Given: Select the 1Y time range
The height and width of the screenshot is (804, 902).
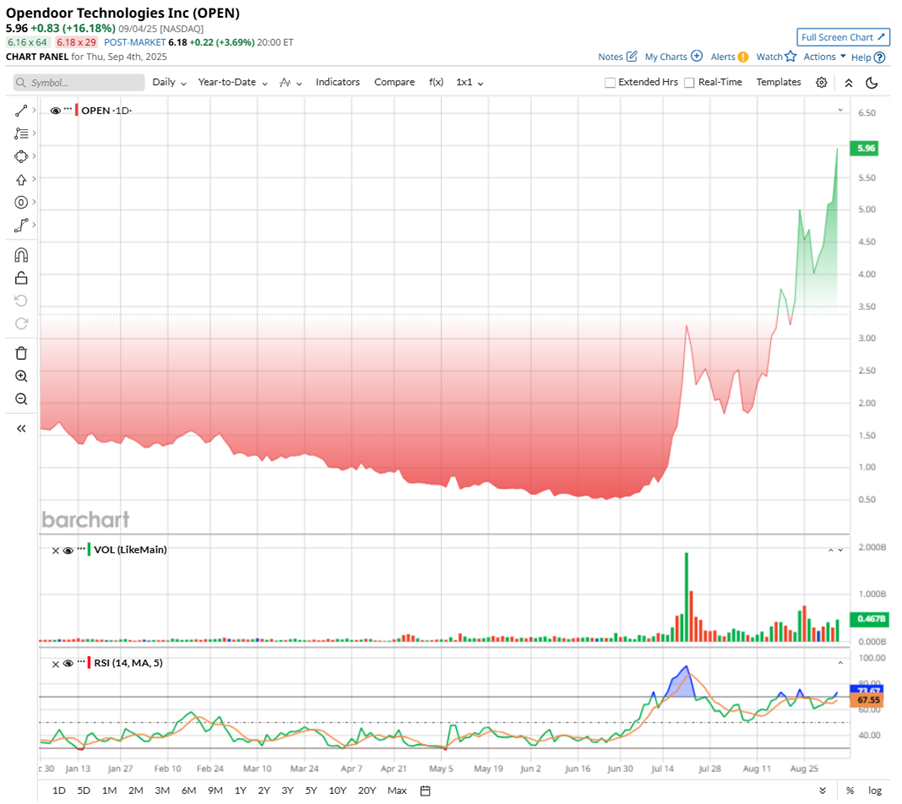Looking at the screenshot, I should click(240, 791).
